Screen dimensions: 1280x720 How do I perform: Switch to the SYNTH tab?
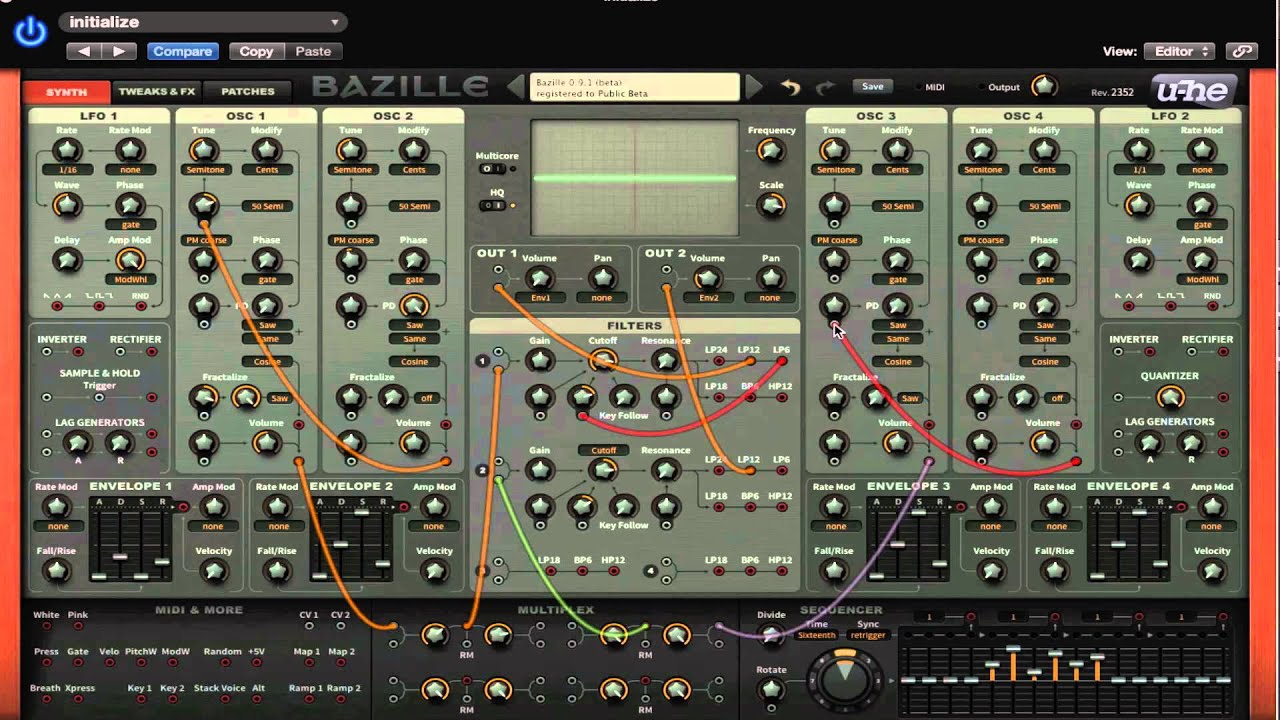click(x=67, y=91)
